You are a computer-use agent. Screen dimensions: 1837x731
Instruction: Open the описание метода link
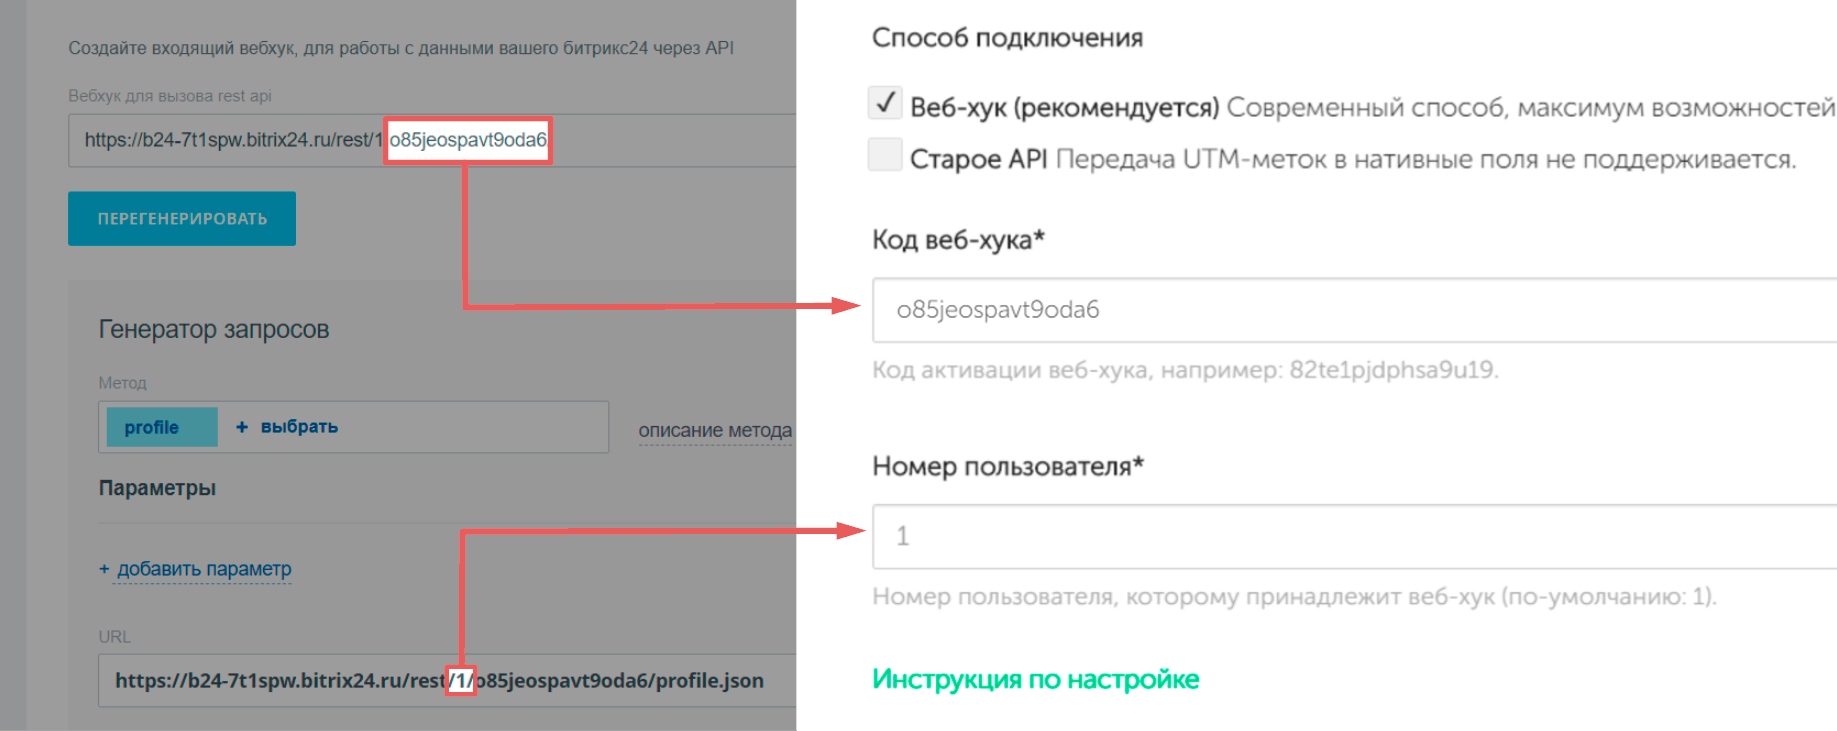[715, 430]
